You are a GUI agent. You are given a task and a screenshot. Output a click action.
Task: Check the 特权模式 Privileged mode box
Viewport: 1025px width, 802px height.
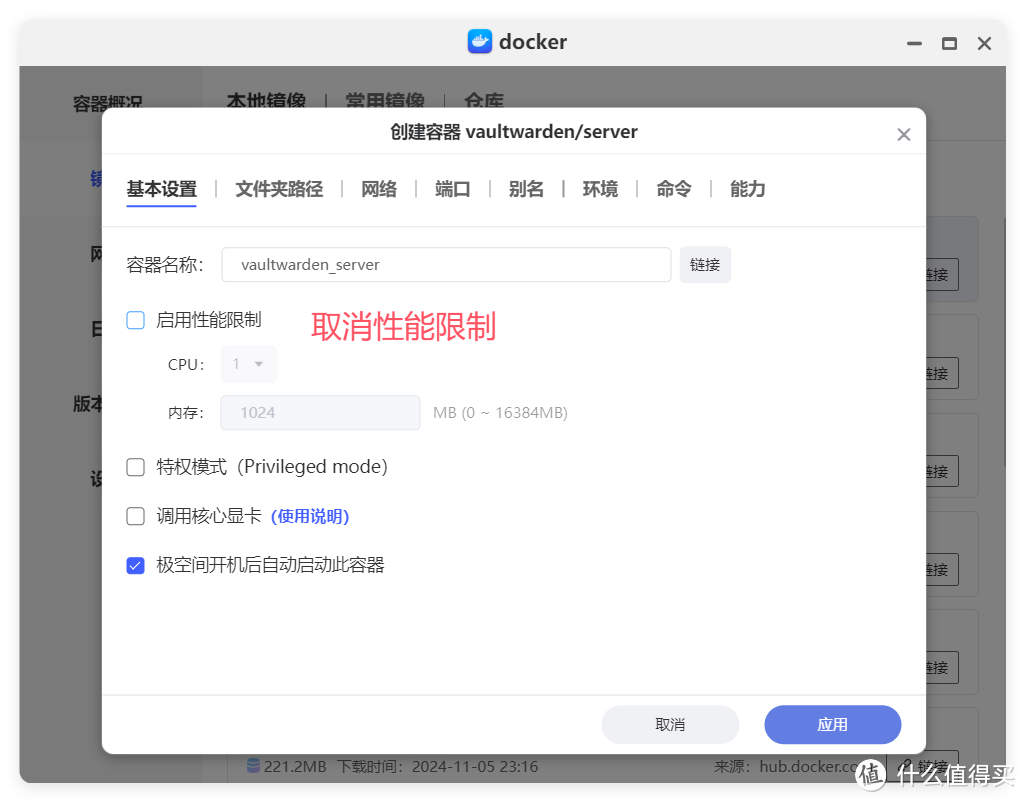(x=136, y=467)
